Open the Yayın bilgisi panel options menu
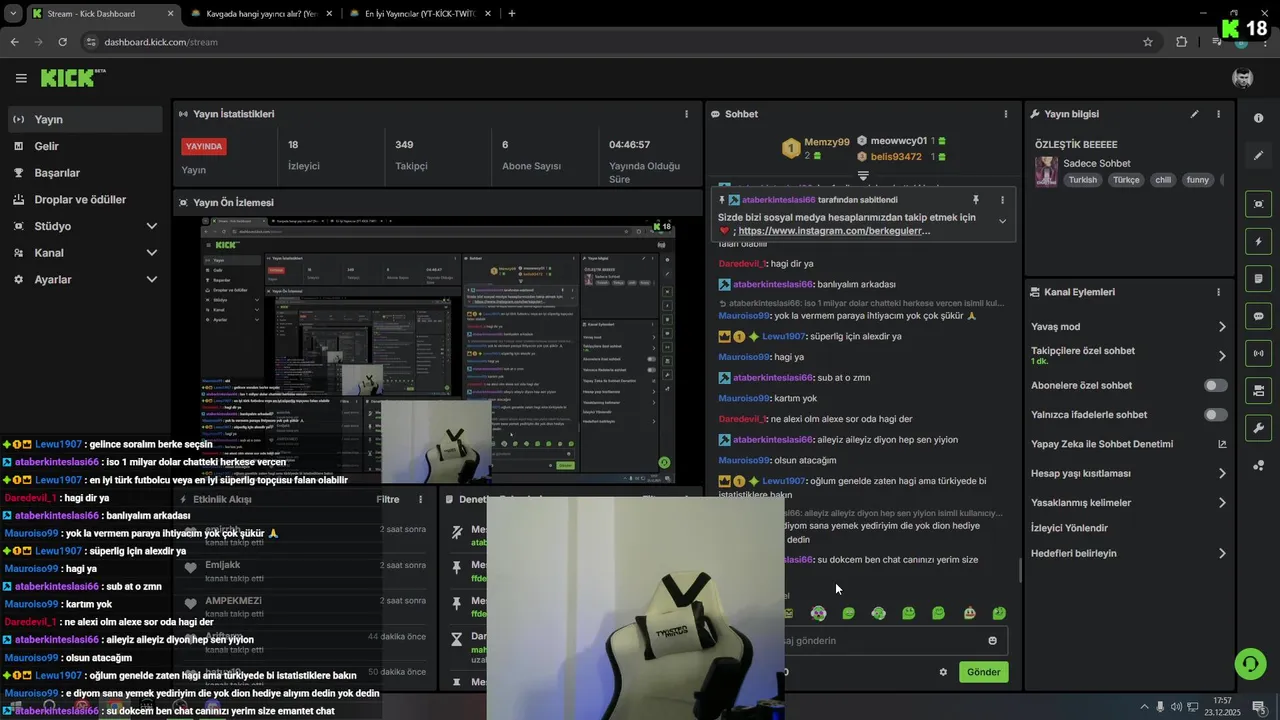Screen dimensions: 1280x720 pyautogui.click(x=1218, y=114)
